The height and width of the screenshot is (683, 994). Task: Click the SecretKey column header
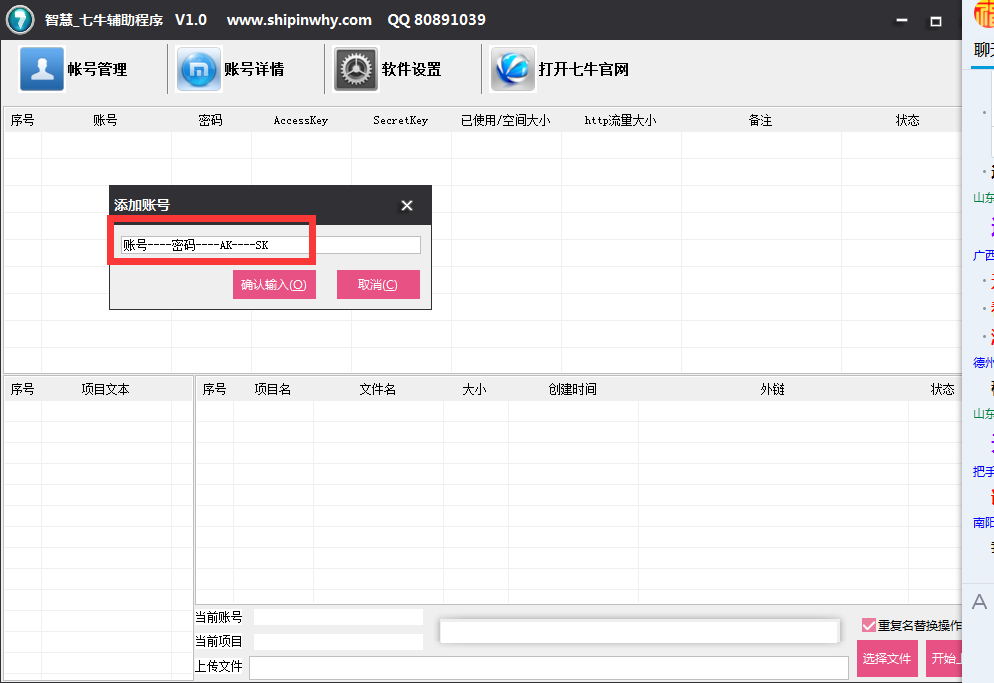401,120
